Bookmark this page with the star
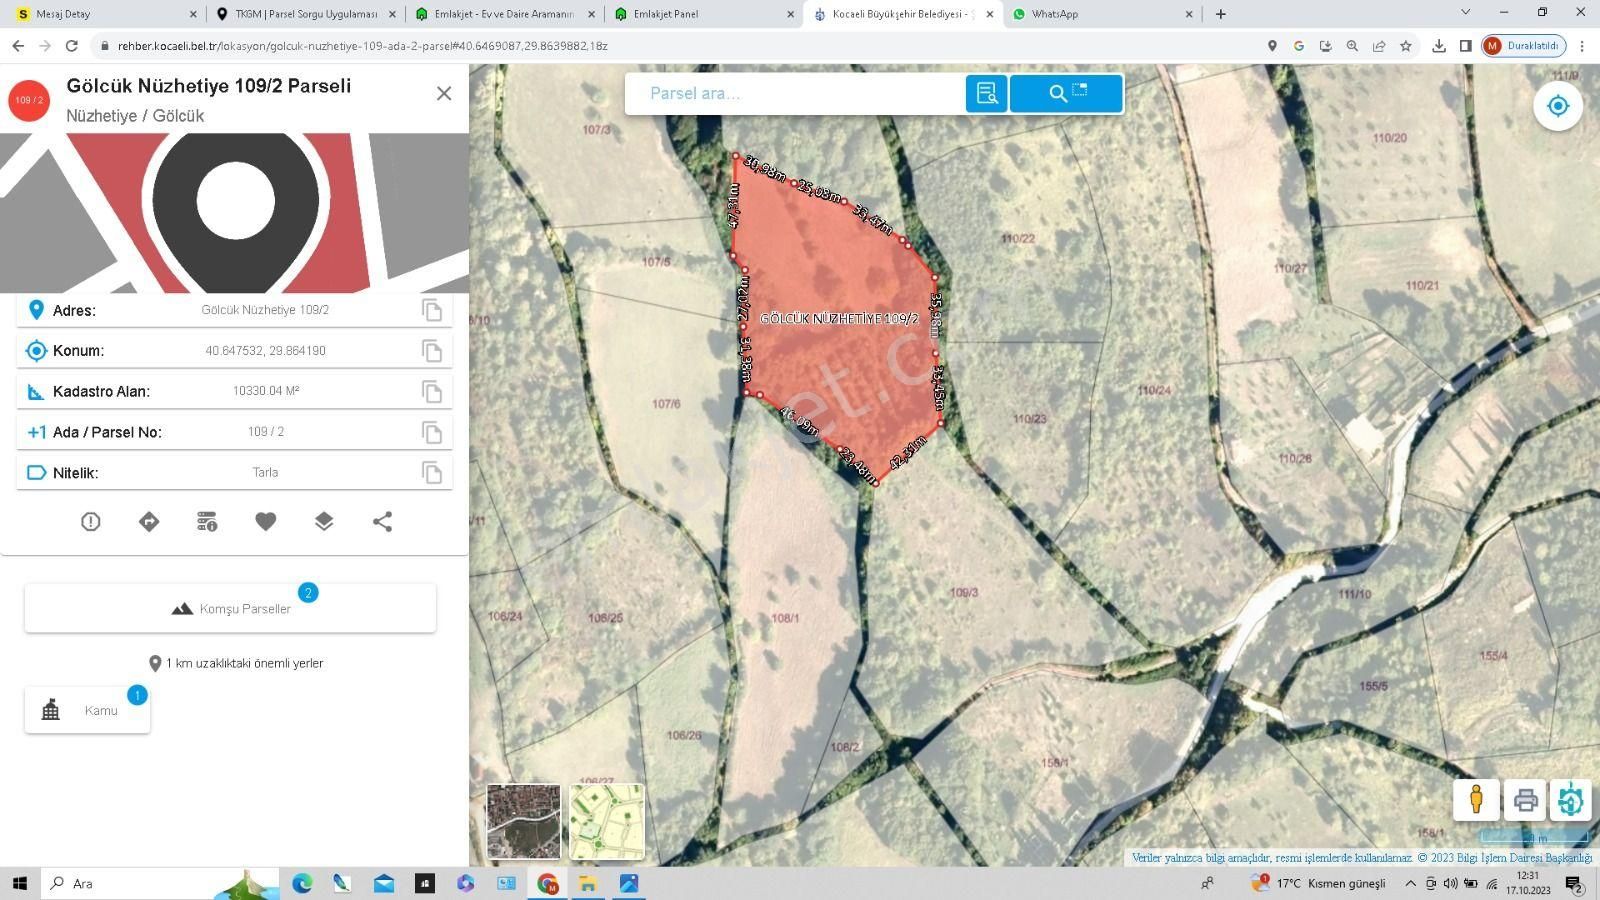 pyautogui.click(x=1406, y=46)
